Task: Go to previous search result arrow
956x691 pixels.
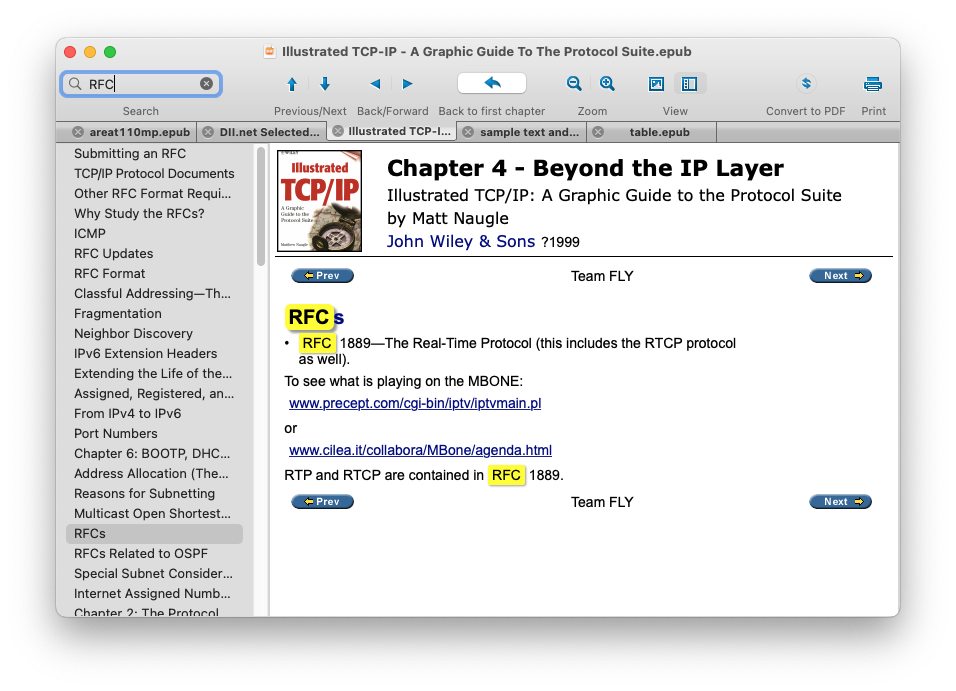Action: tap(292, 84)
